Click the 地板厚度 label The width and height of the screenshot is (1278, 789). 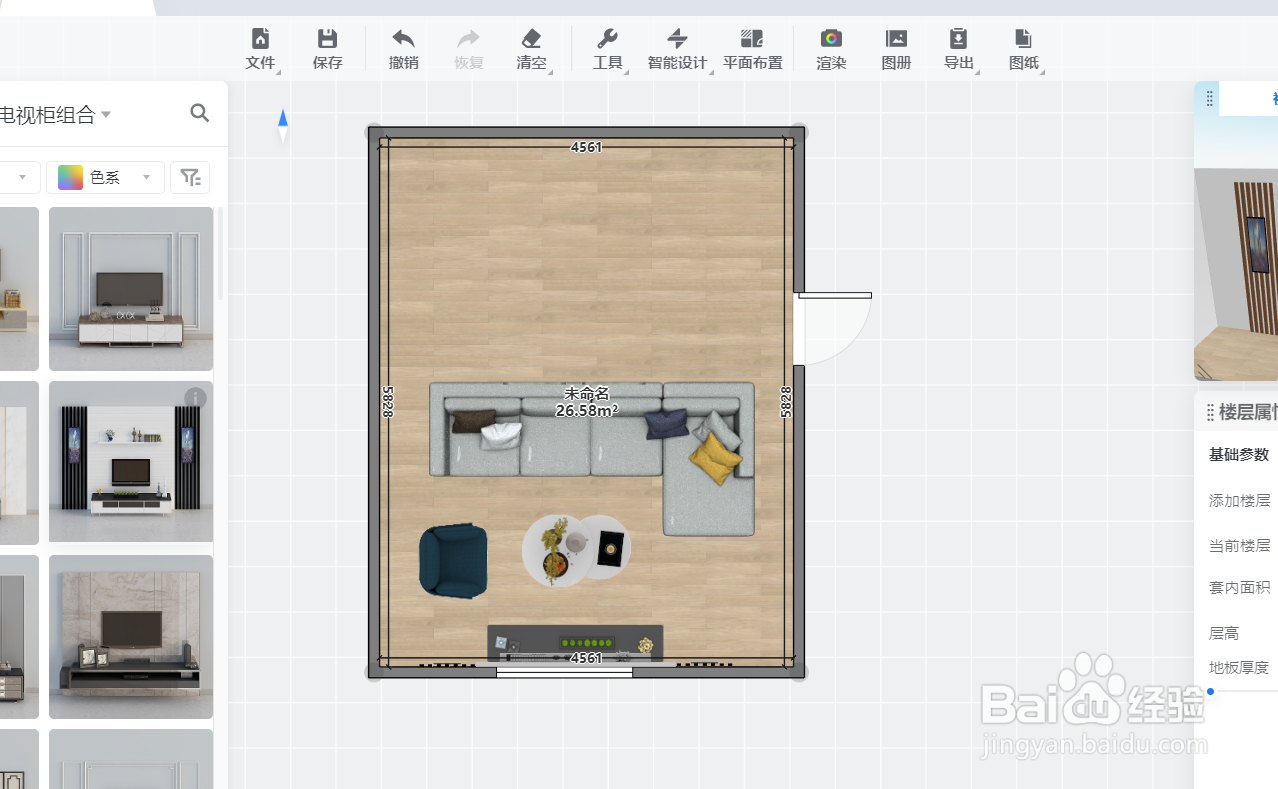point(1239,668)
